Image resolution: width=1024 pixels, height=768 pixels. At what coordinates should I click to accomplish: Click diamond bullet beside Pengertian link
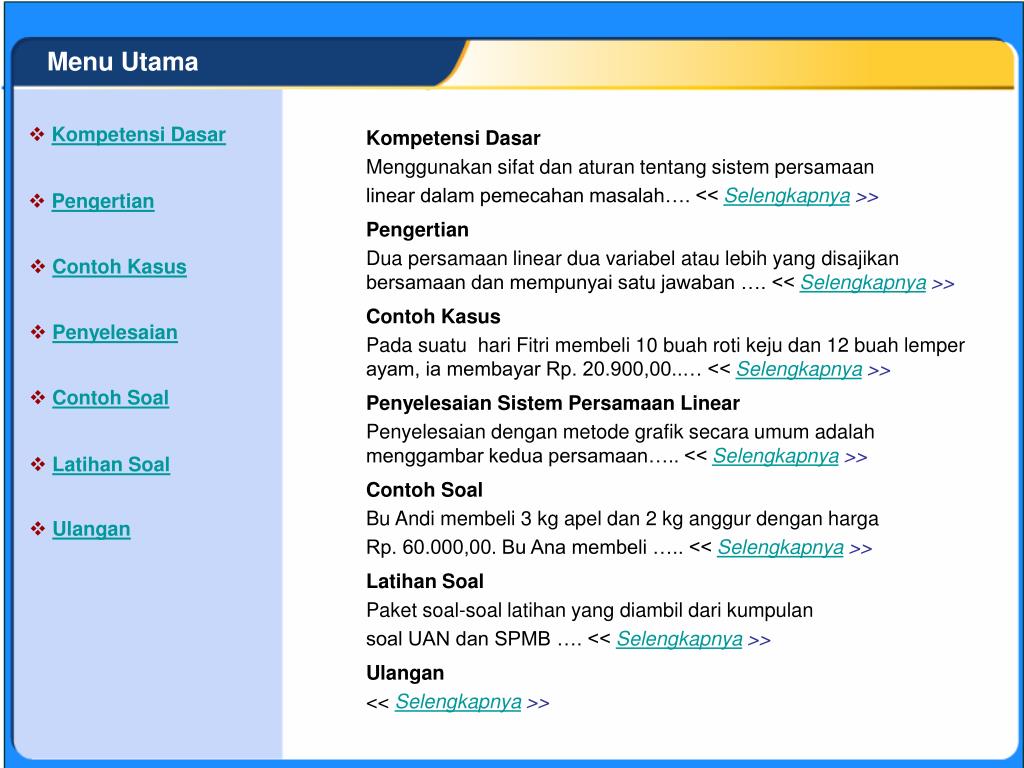(37, 201)
